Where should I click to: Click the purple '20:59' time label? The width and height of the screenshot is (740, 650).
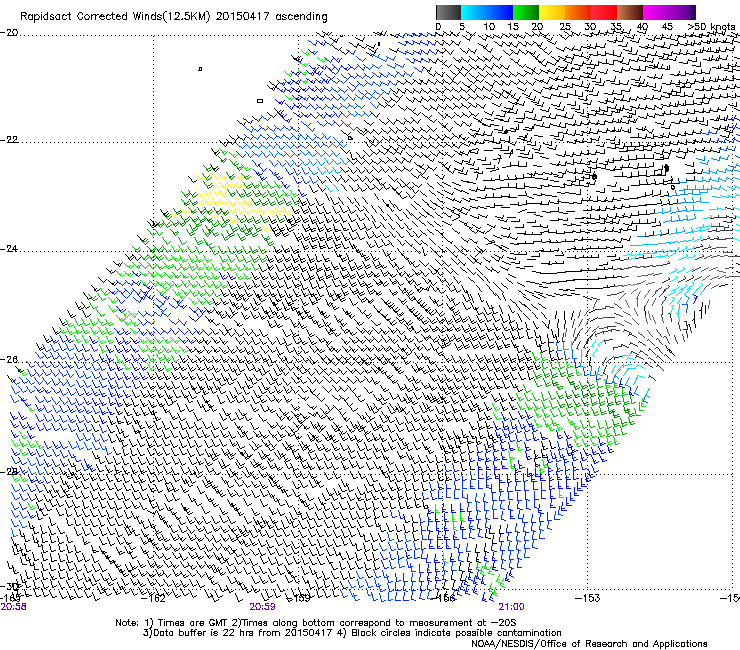(262, 607)
